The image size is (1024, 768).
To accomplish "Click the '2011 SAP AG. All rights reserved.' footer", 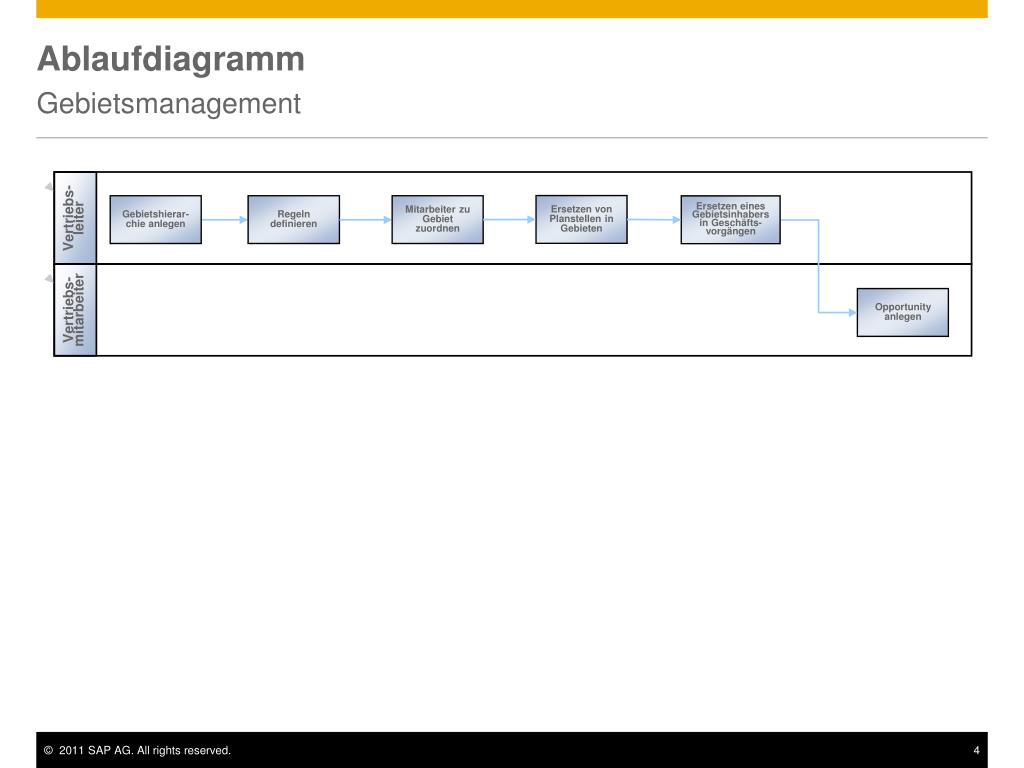I will [137, 750].
